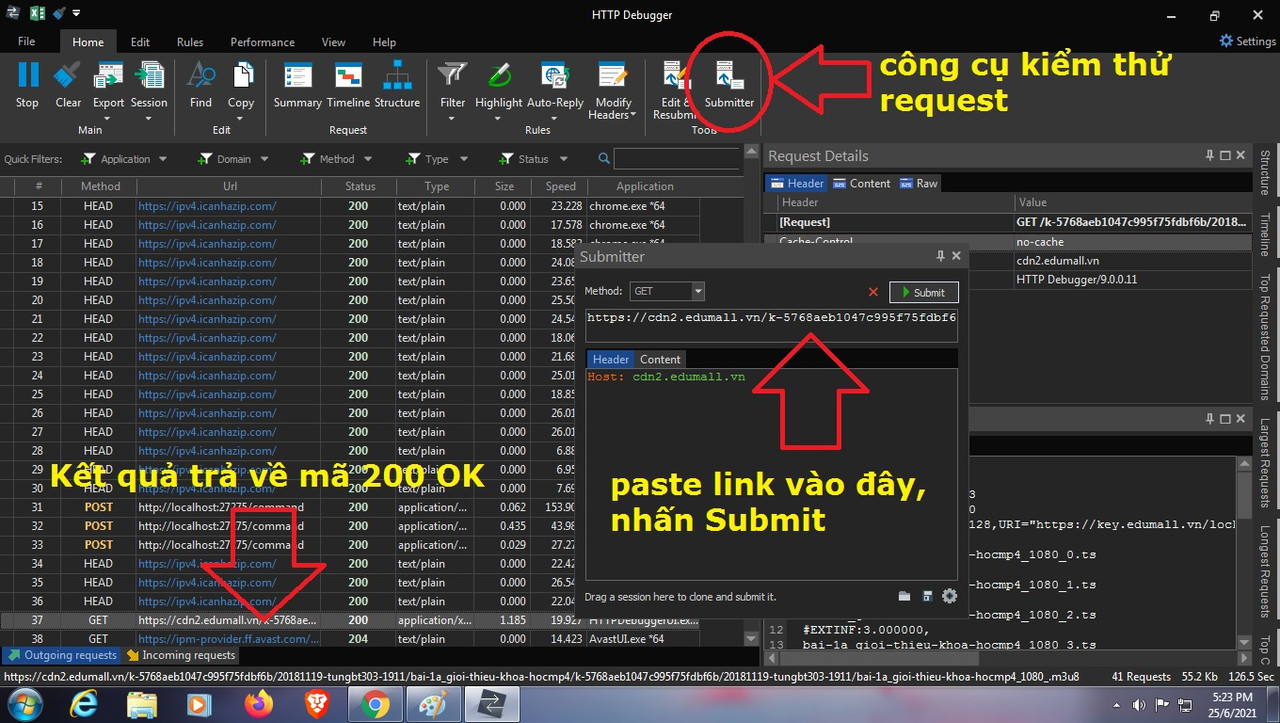Launch the Submitter tool

729,84
